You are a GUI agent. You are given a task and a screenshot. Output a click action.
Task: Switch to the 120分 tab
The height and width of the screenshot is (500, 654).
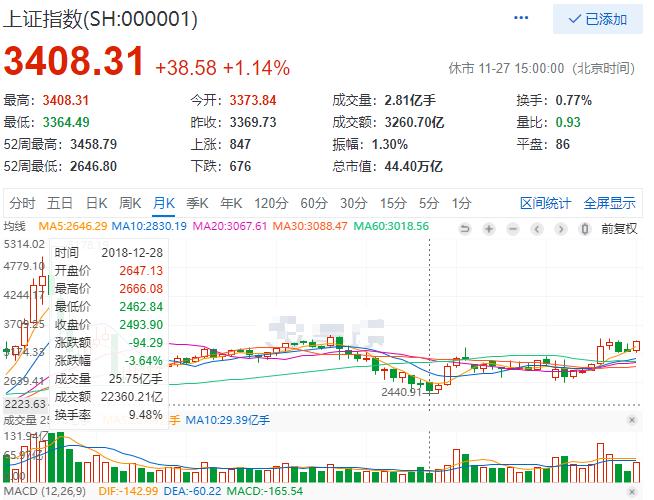pyautogui.click(x=271, y=203)
